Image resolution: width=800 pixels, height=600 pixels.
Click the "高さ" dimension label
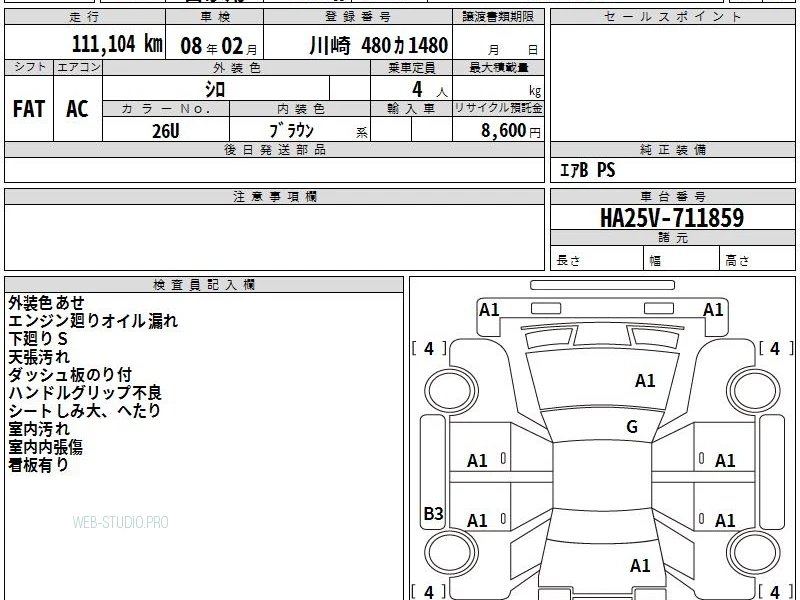[x=737, y=260]
